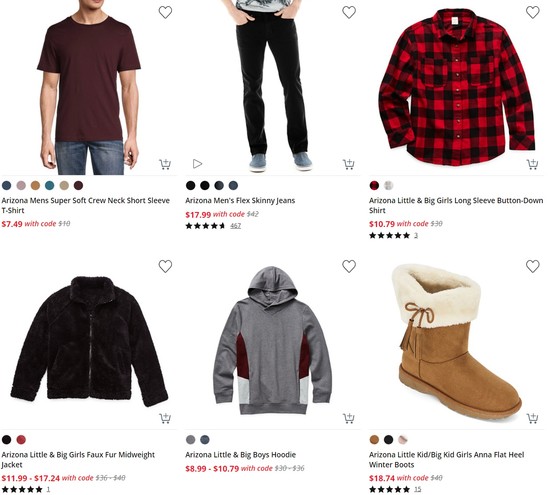Add Anna Winter Boots to cart icon
Viewport: 550px width, 495px height.
coord(532,418)
